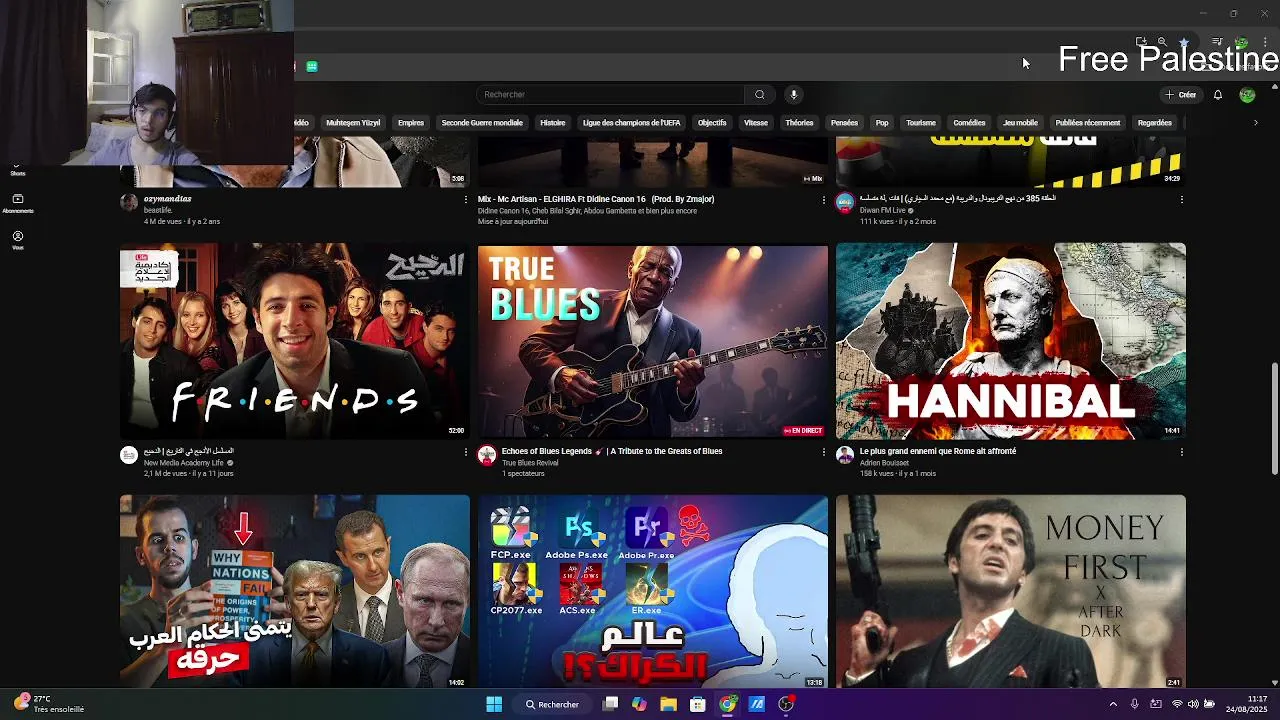
Task: Play the HANNIBAL video thumbnail
Action: tap(1011, 341)
